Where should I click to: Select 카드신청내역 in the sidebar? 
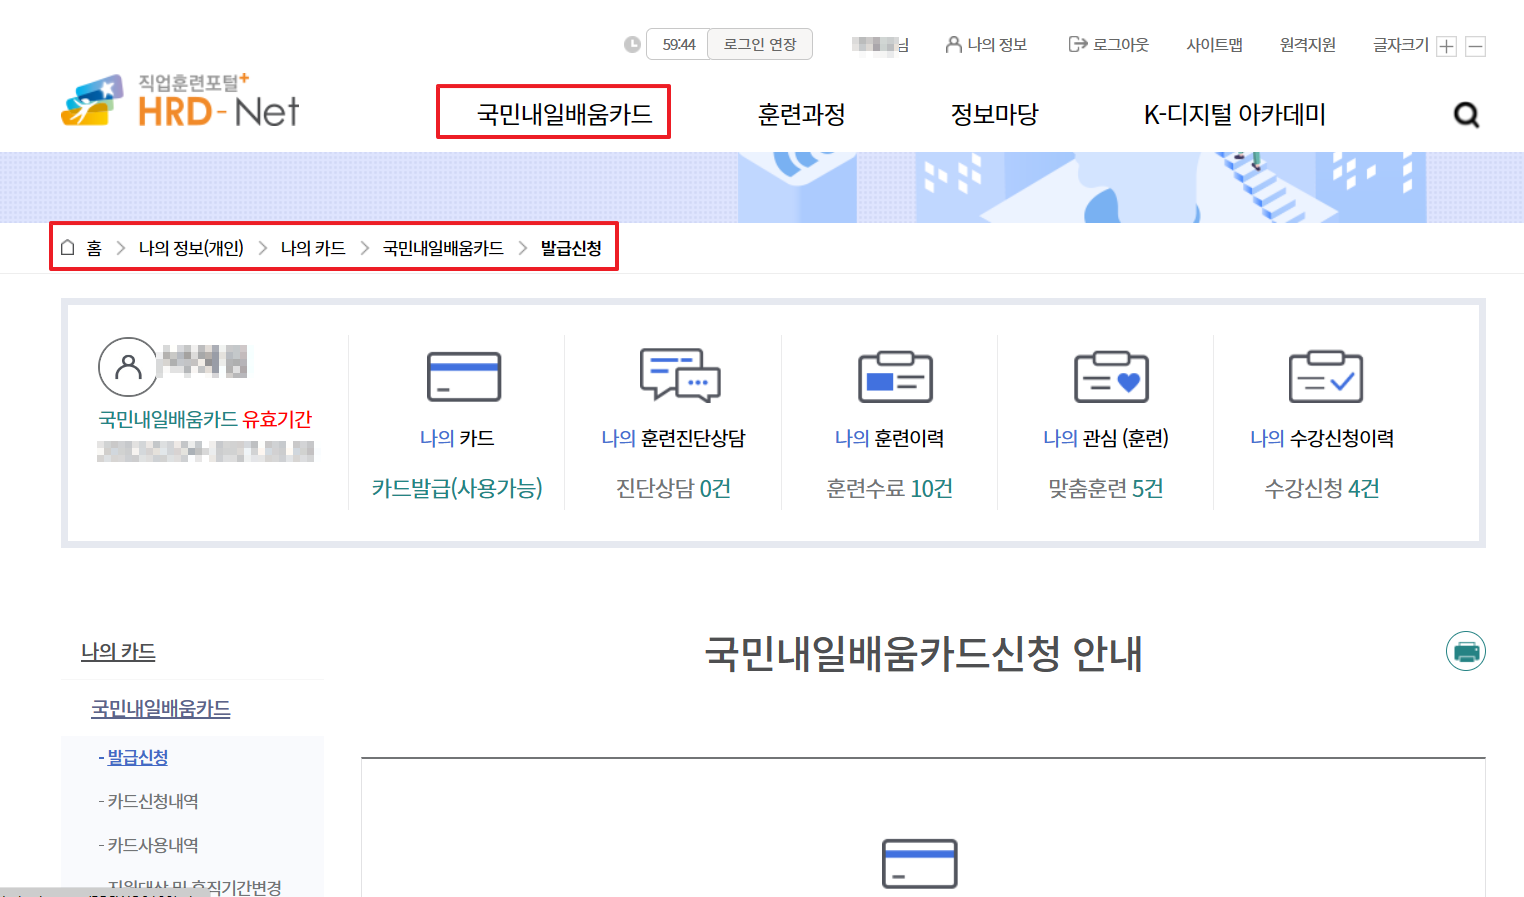click(153, 802)
